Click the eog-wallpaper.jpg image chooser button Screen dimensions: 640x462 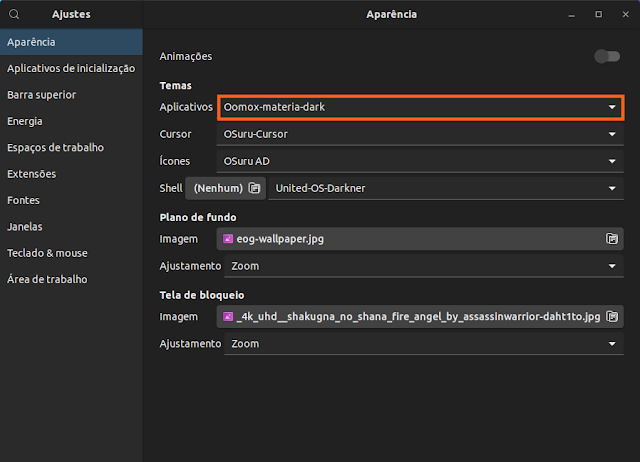coord(420,239)
